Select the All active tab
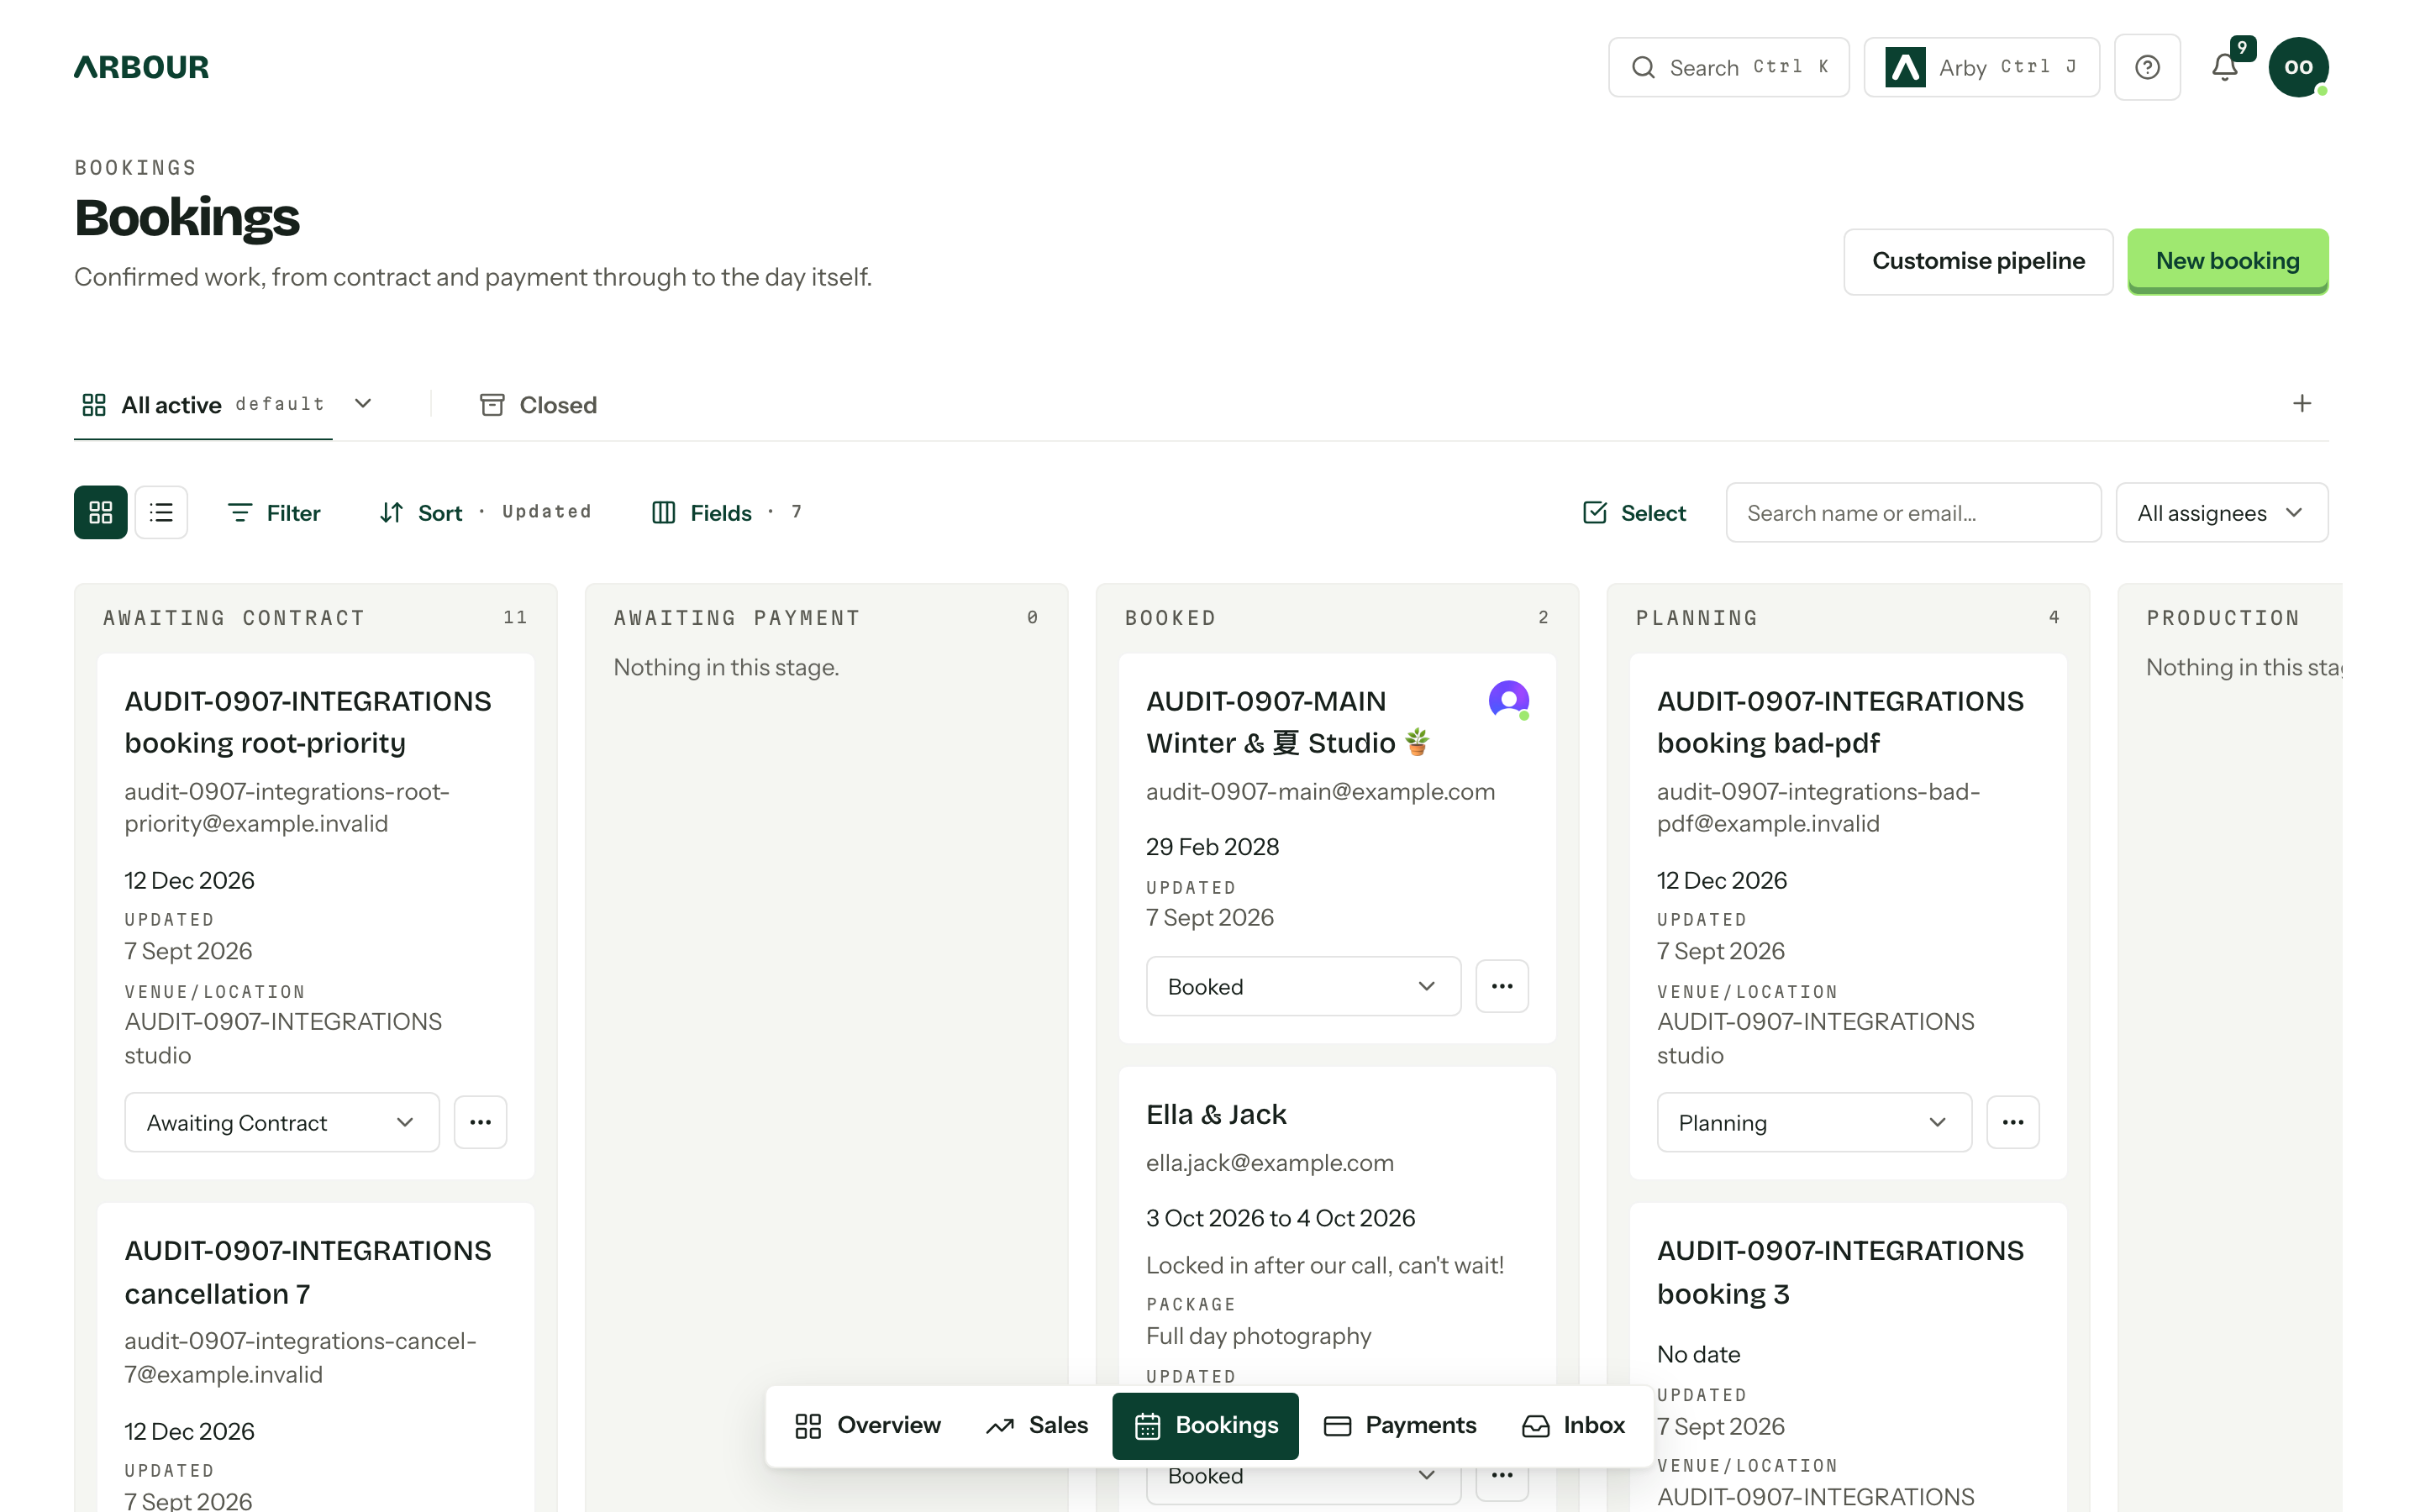2420x1512 pixels. 203,404
